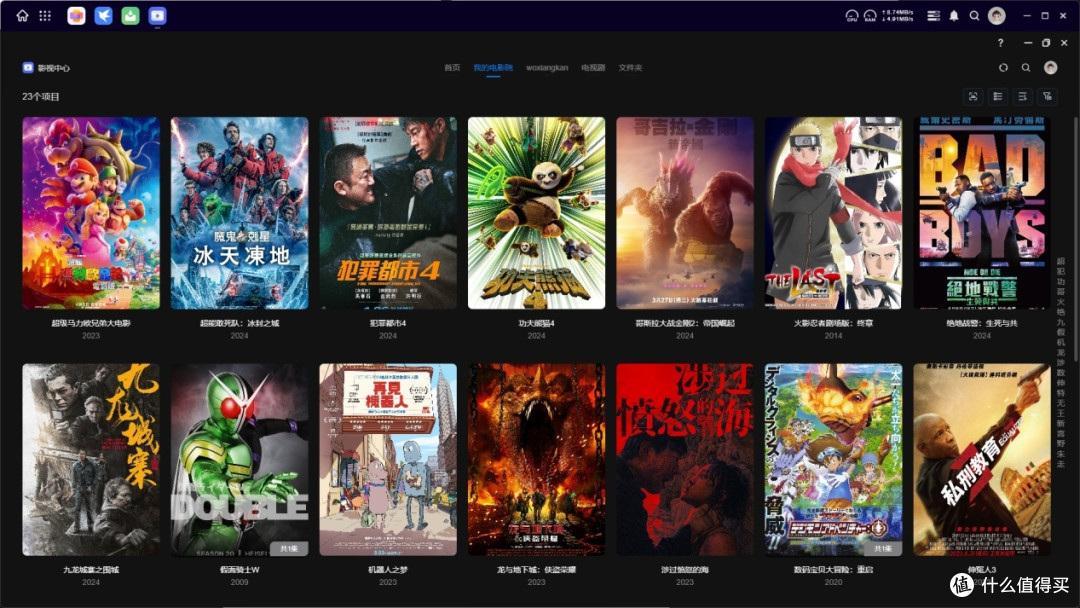Image resolution: width=1080 pixels, height=608 pixels.
Task: Open the 犯罪都市4 poster
Action: point(388,213)
